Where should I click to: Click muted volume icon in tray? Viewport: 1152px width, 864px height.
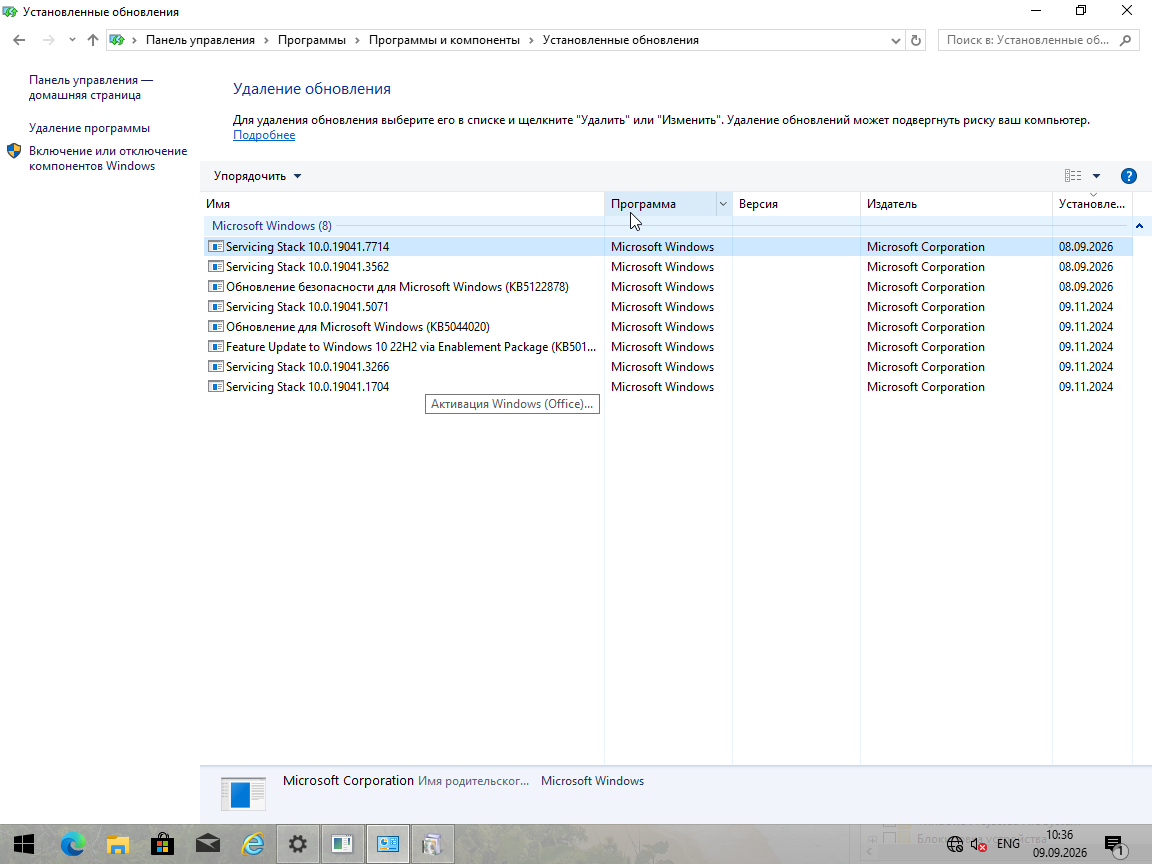[979, 844]
